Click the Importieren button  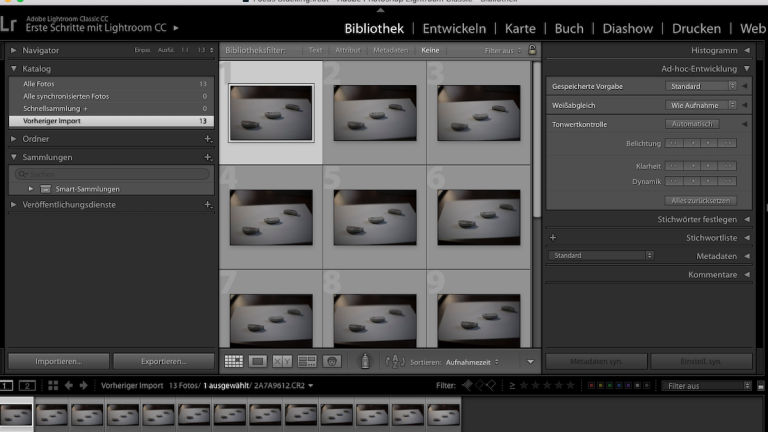tap(58, 361)
